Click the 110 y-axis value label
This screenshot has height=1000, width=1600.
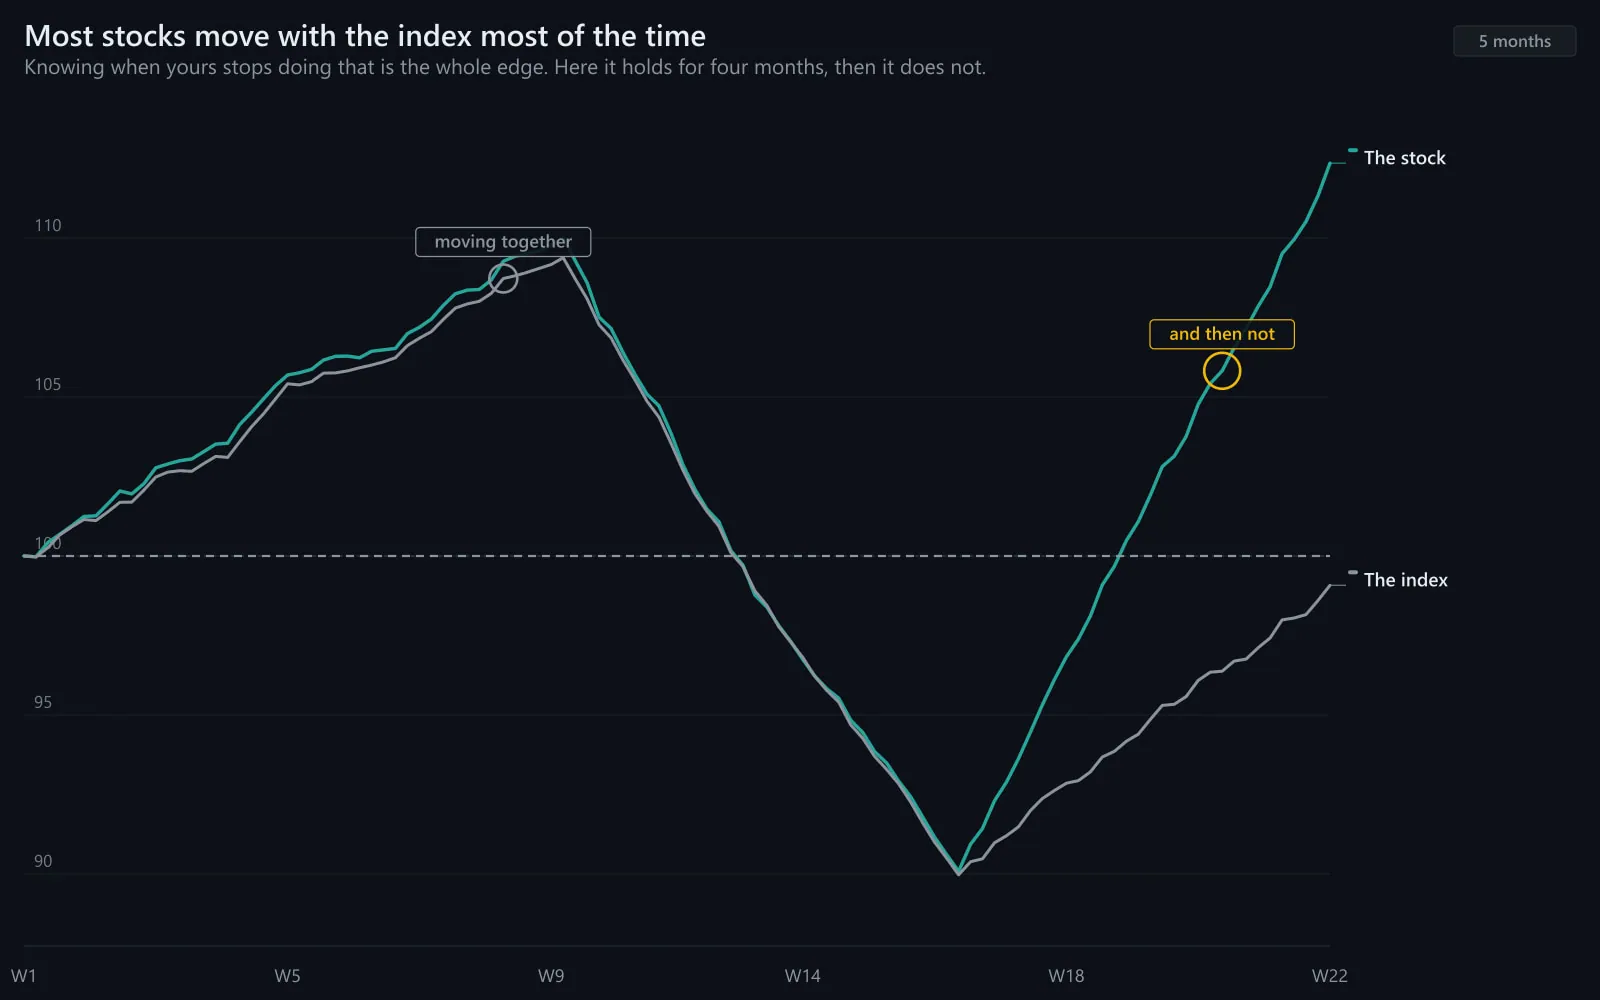click(x=48, y=226)
